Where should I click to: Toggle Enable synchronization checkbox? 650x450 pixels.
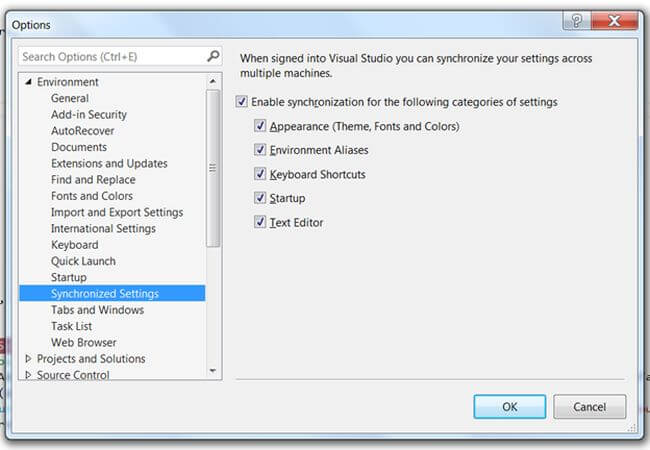(x=241, y=102)
